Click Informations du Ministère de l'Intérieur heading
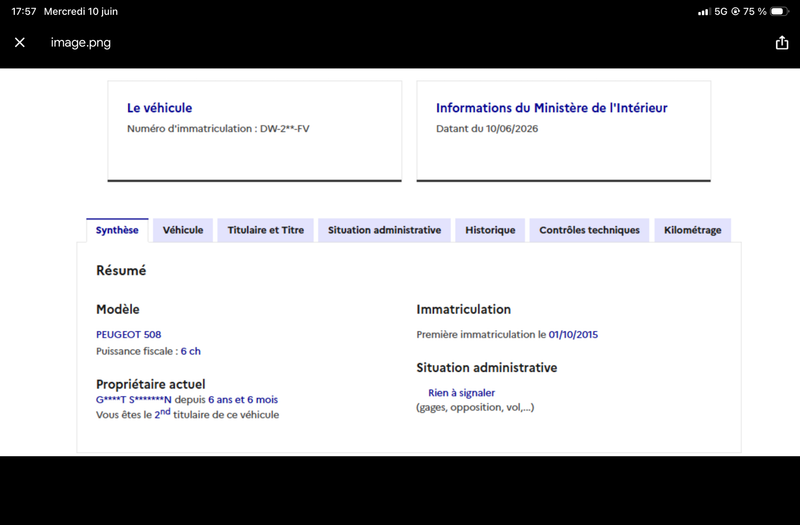The image size is (800, 525). [552, 108]
